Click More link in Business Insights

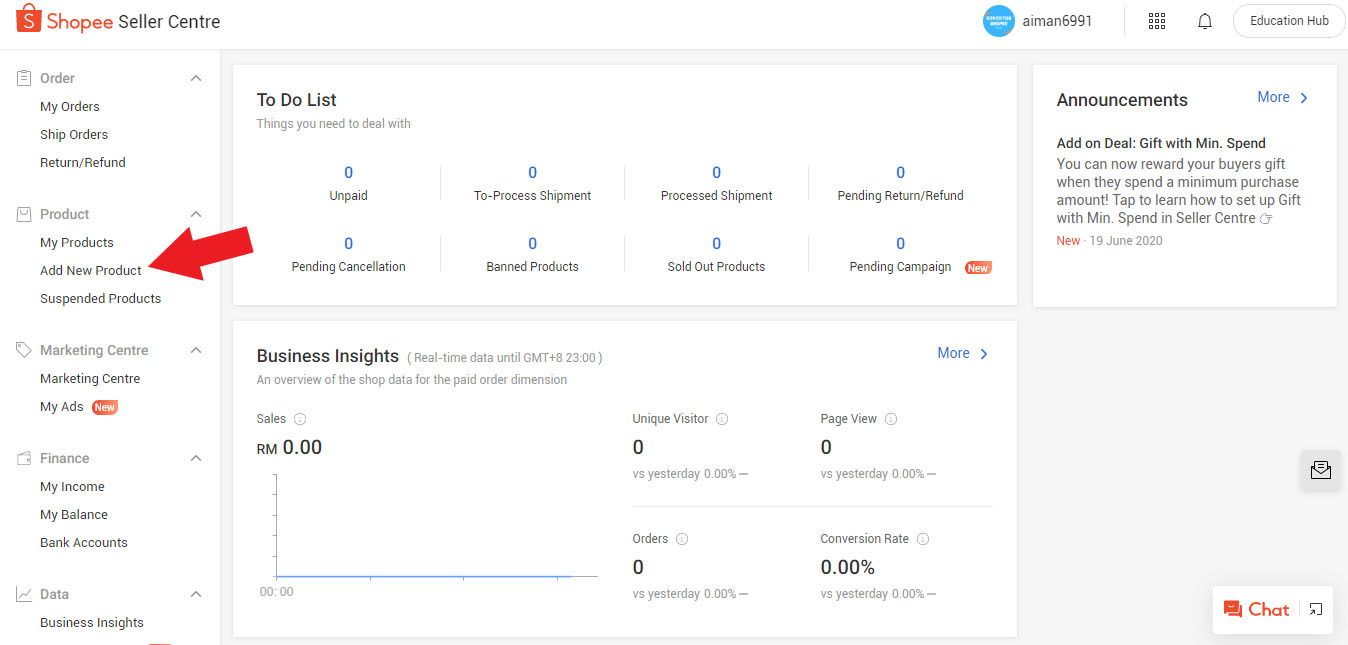tap(963, 353)
